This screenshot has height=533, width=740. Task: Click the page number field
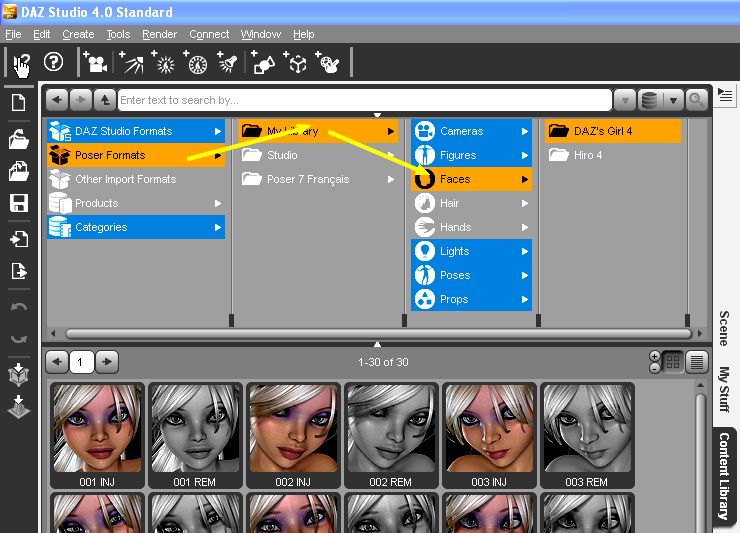tap(82, 362)
